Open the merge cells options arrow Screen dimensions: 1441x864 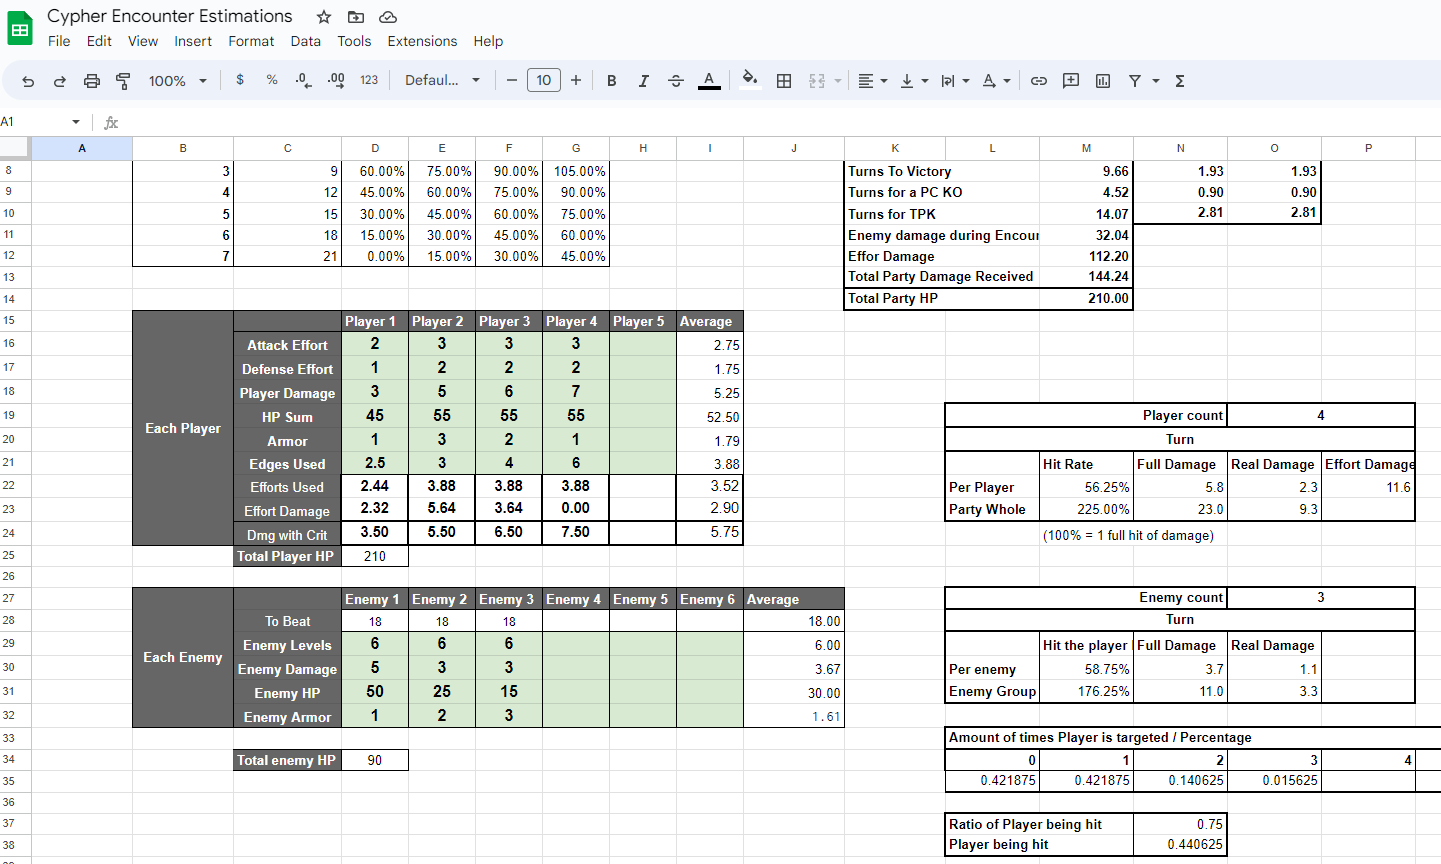837,81
